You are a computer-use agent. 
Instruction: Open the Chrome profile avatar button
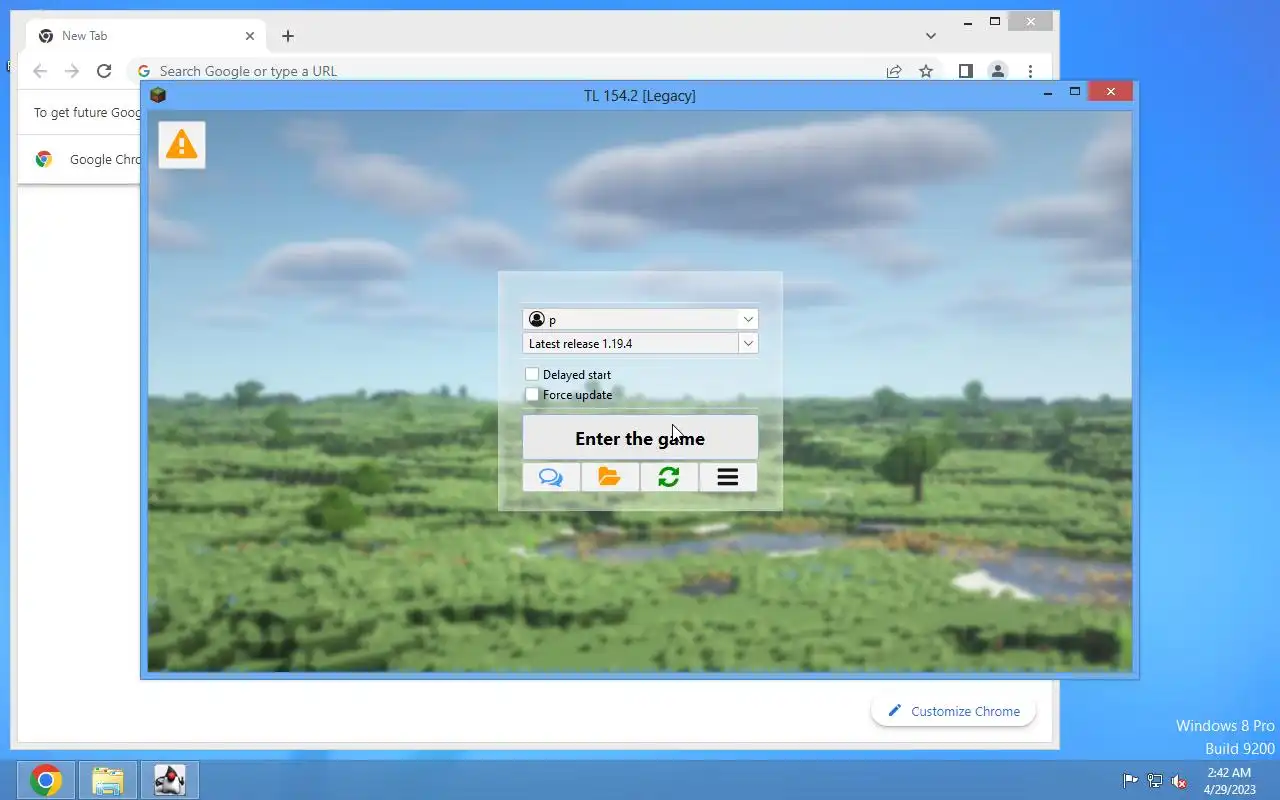(x=998, y=71)
